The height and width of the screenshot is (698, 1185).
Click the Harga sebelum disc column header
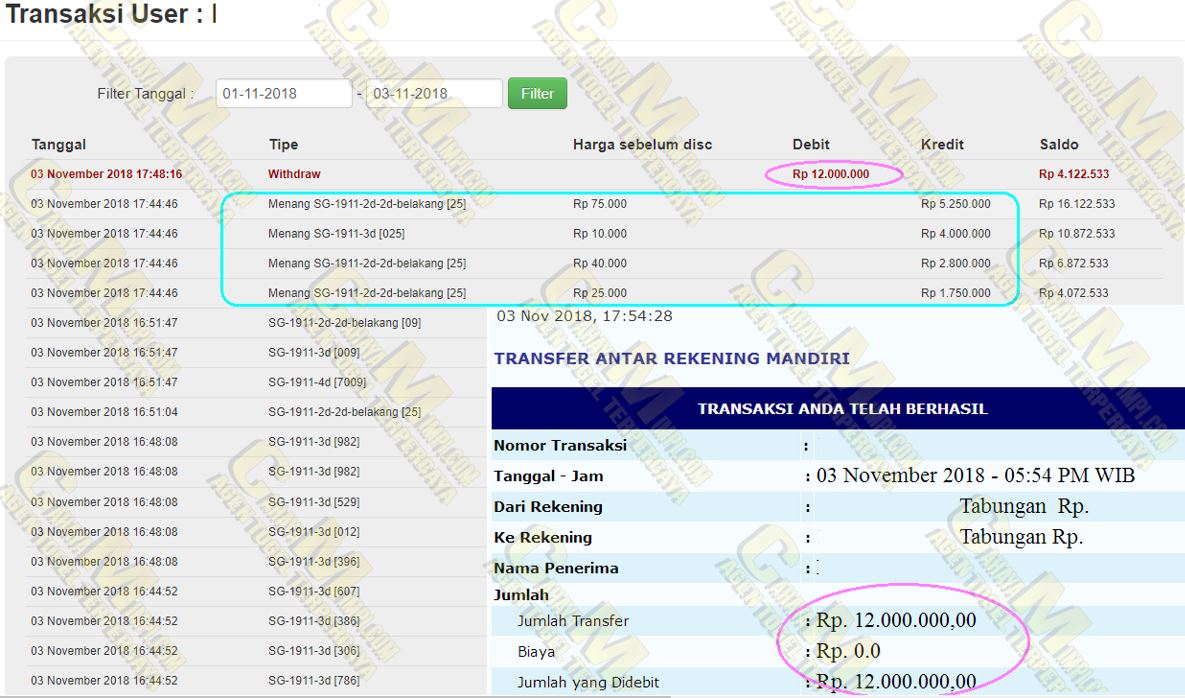pos(642,144)
